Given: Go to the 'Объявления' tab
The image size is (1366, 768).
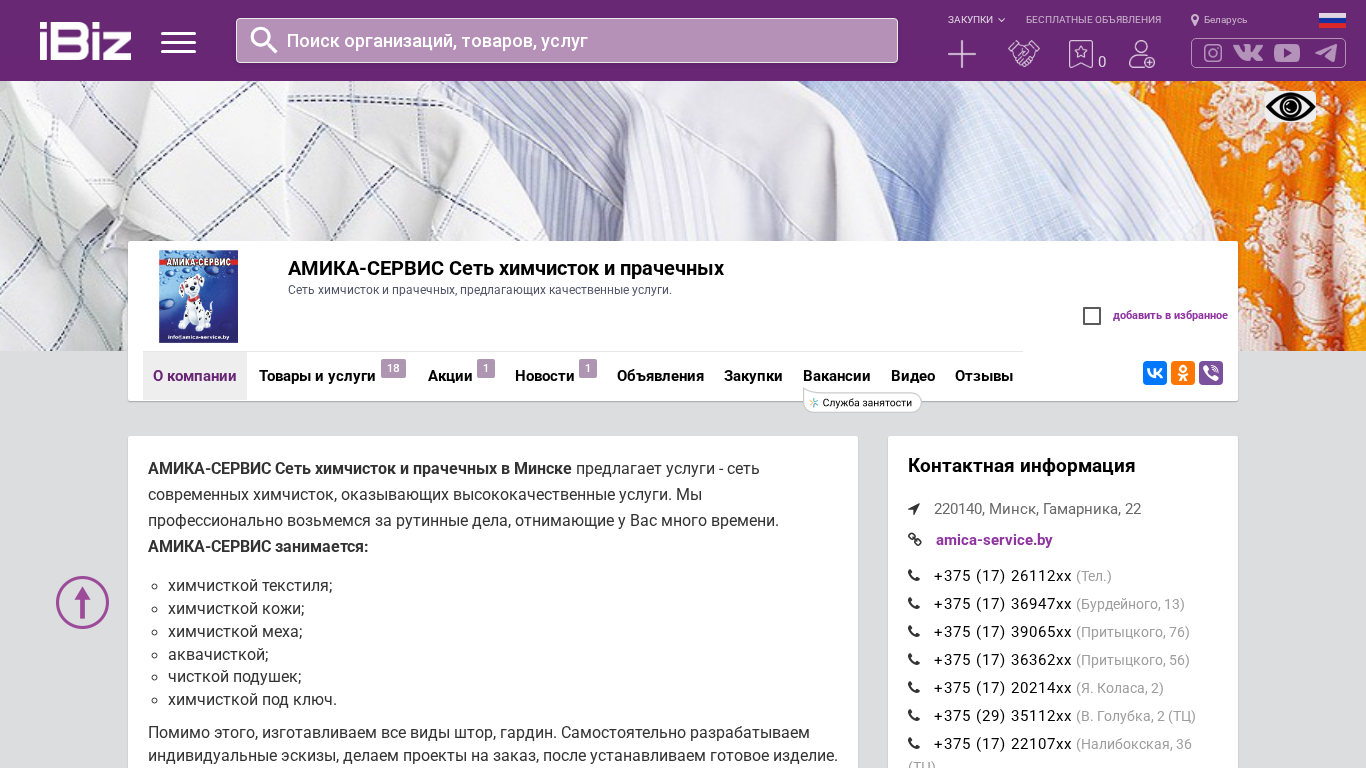Looking at the screenshot, I should pos(660,376).
